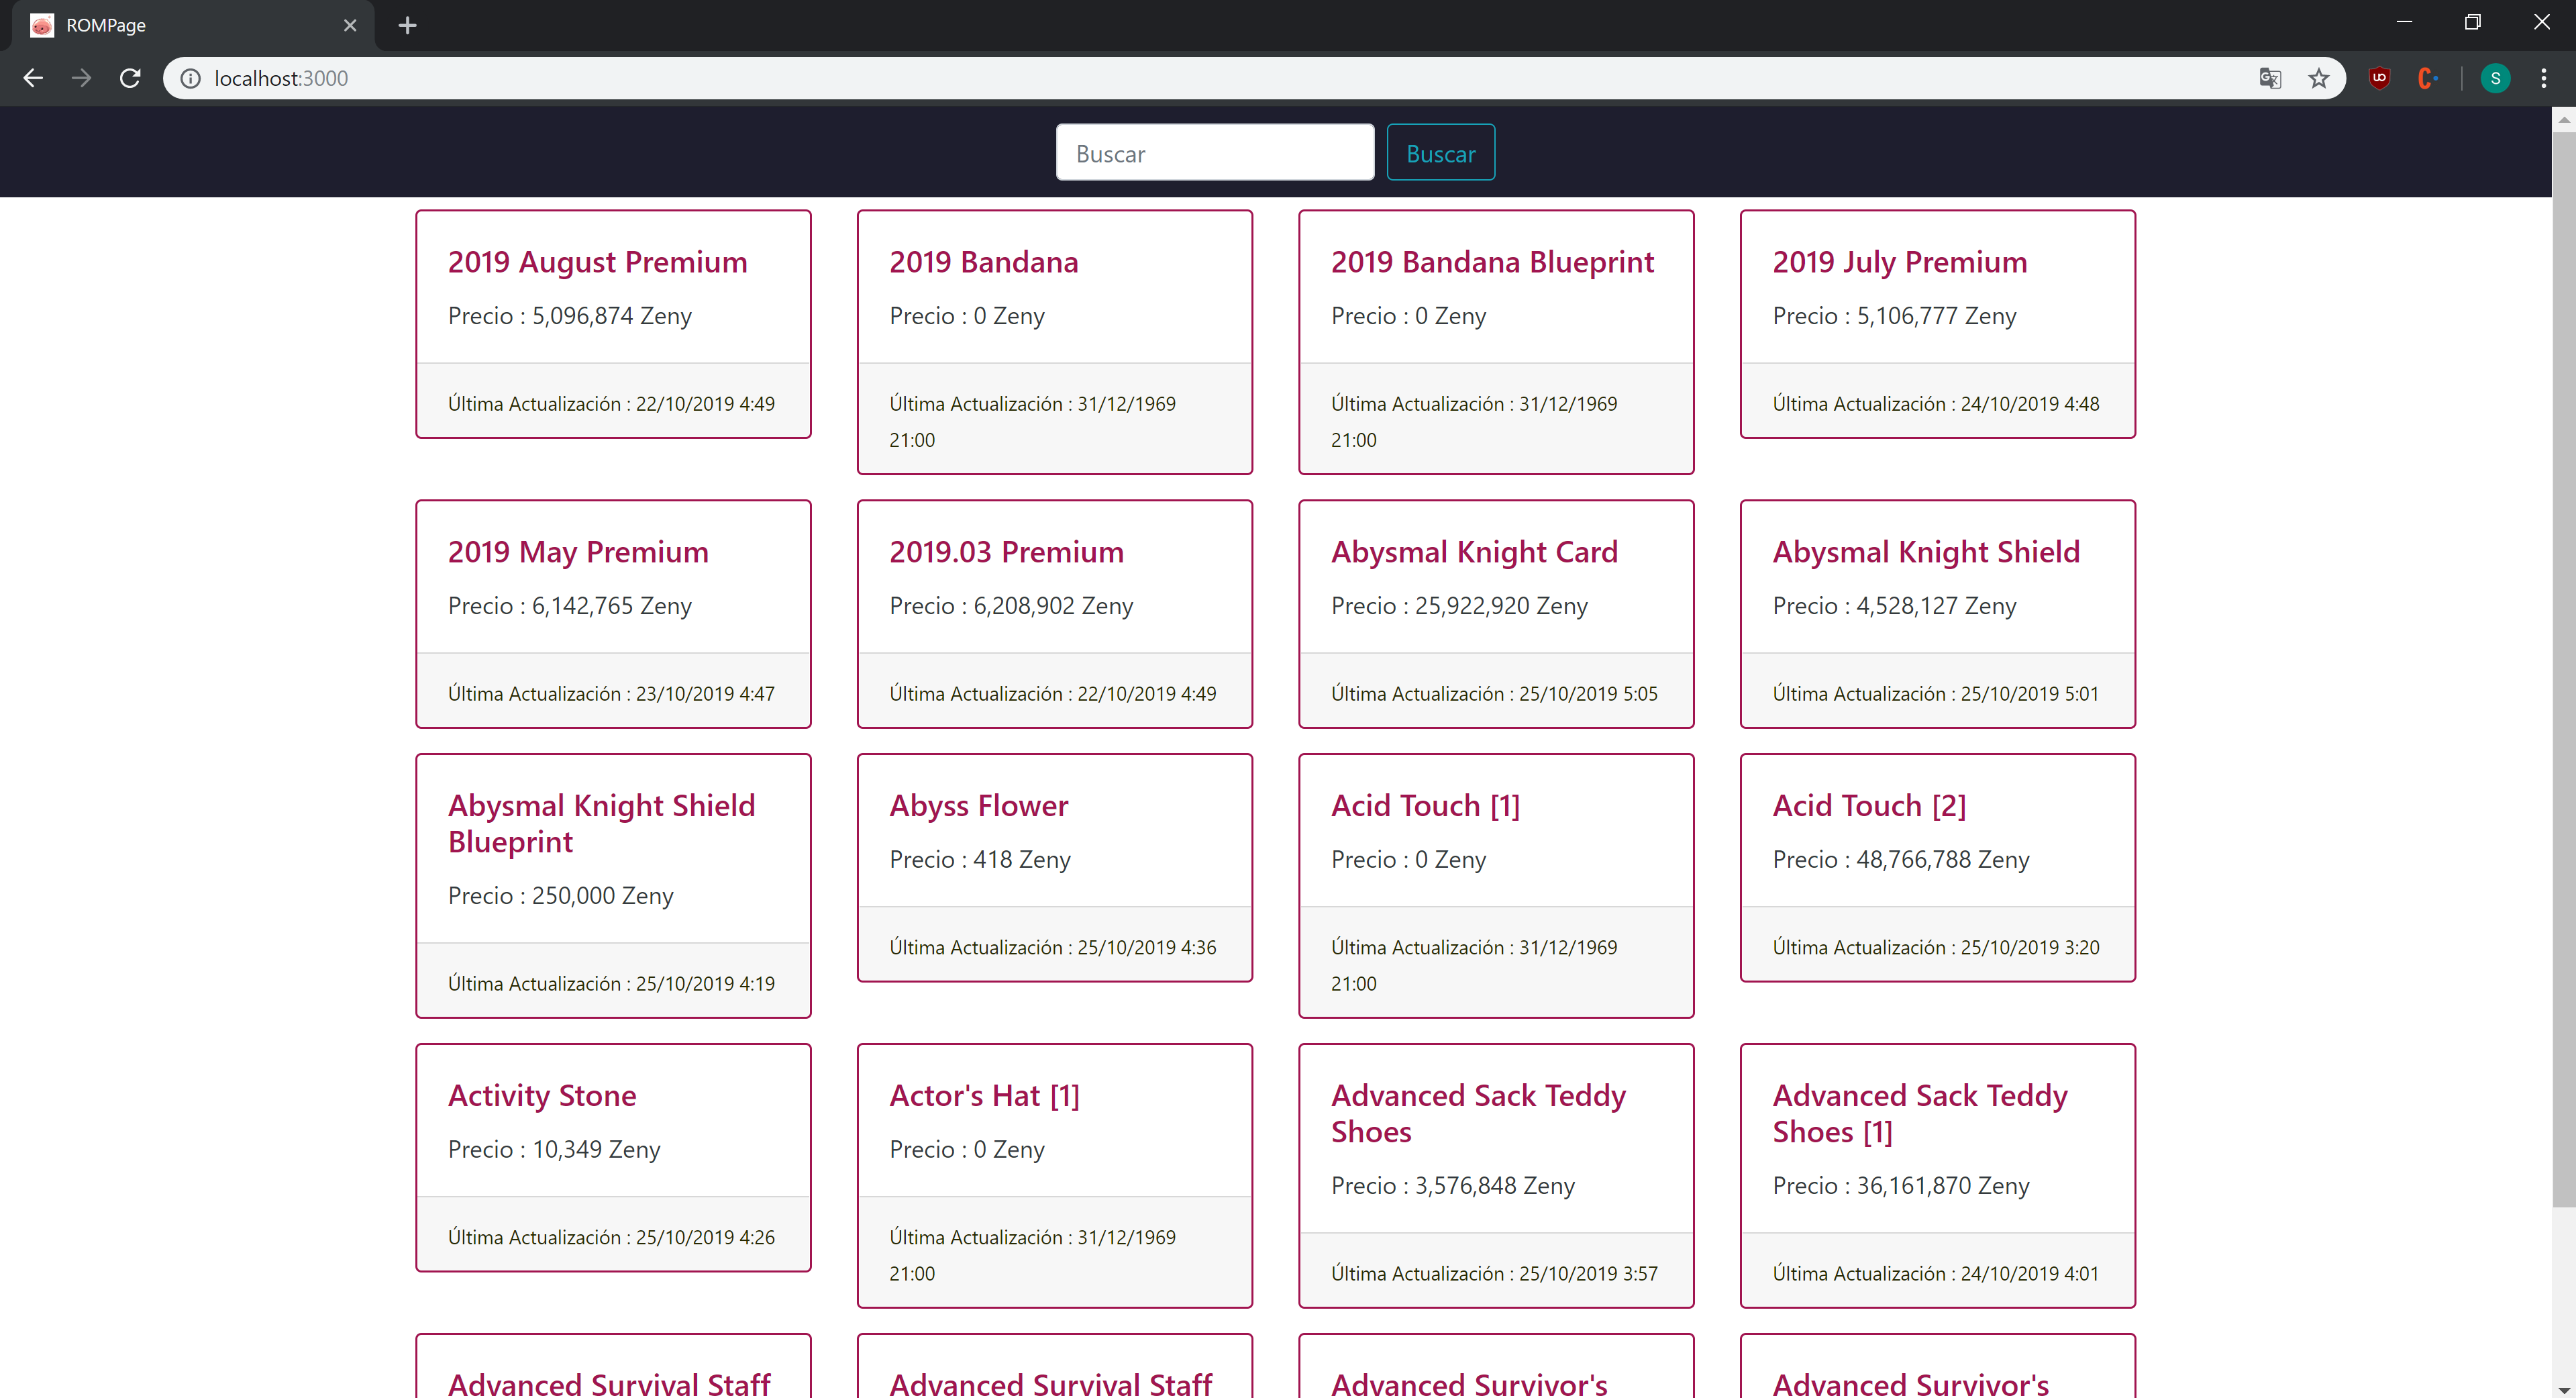Open the uBlock Origin extension

point(2379,78)
